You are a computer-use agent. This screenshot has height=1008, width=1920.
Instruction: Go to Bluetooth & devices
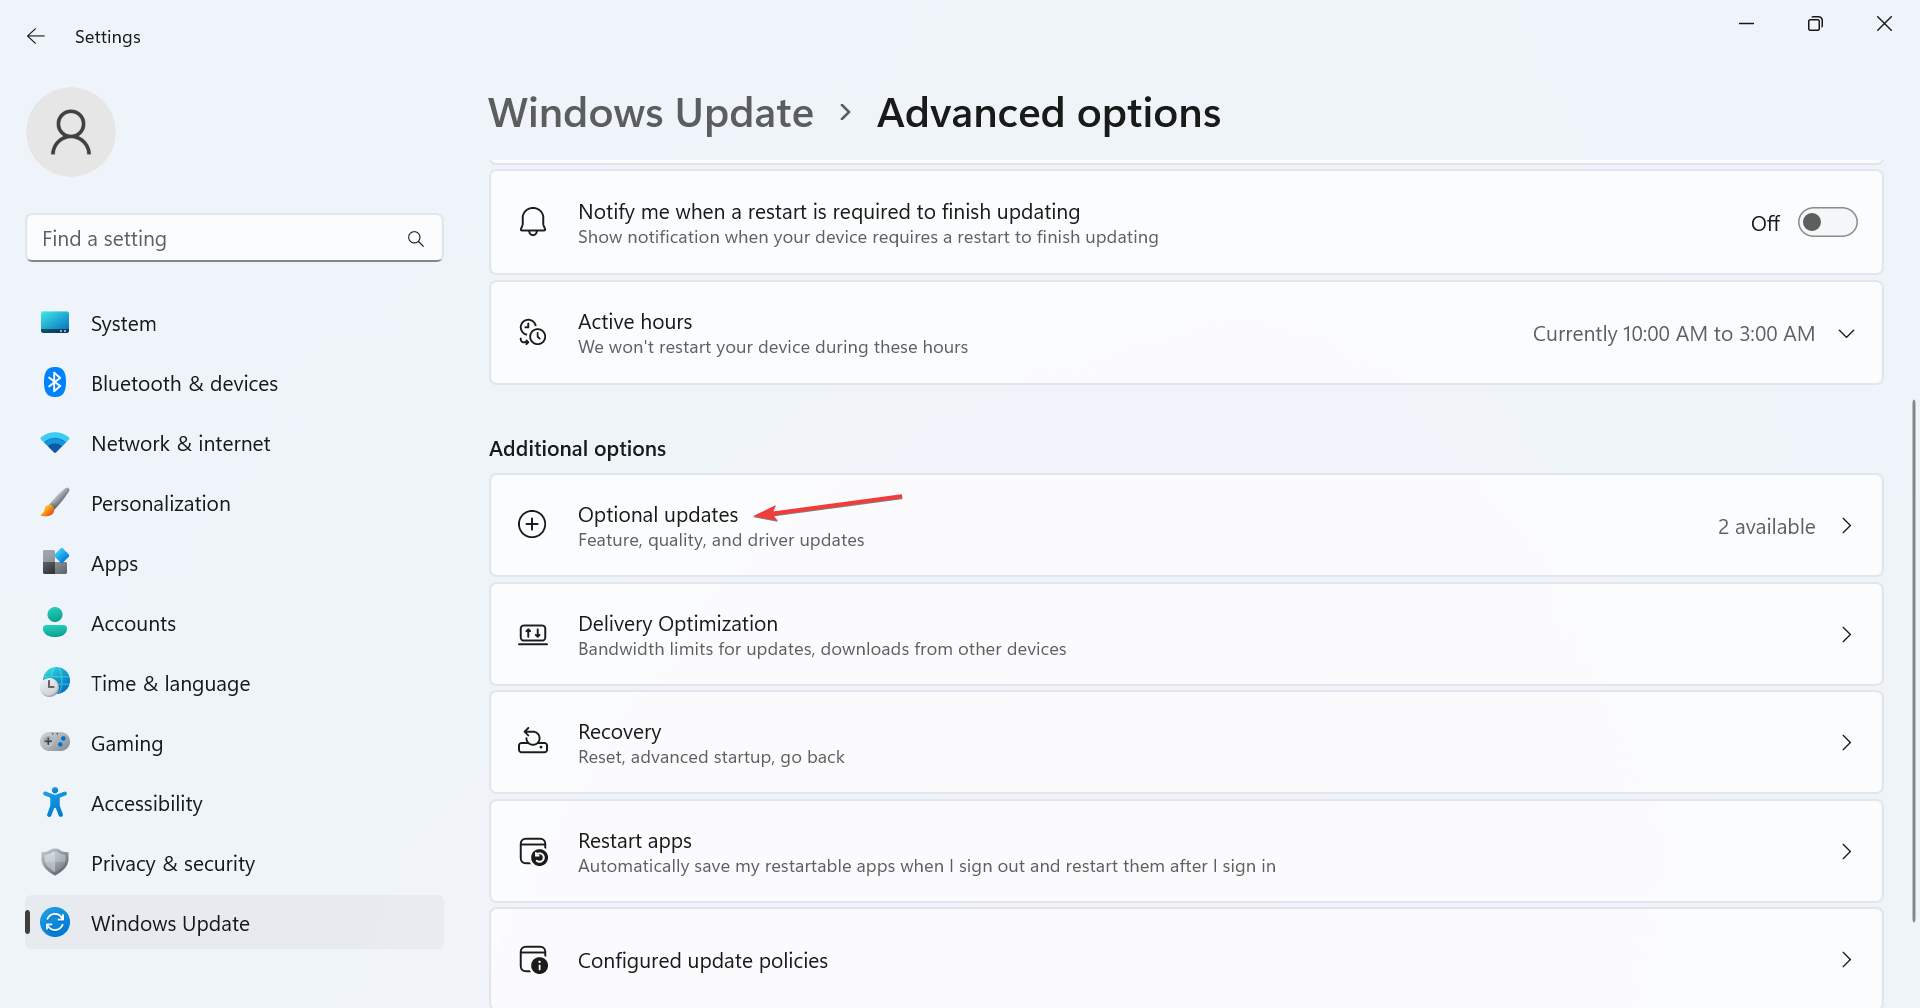(x=234, y=383)
